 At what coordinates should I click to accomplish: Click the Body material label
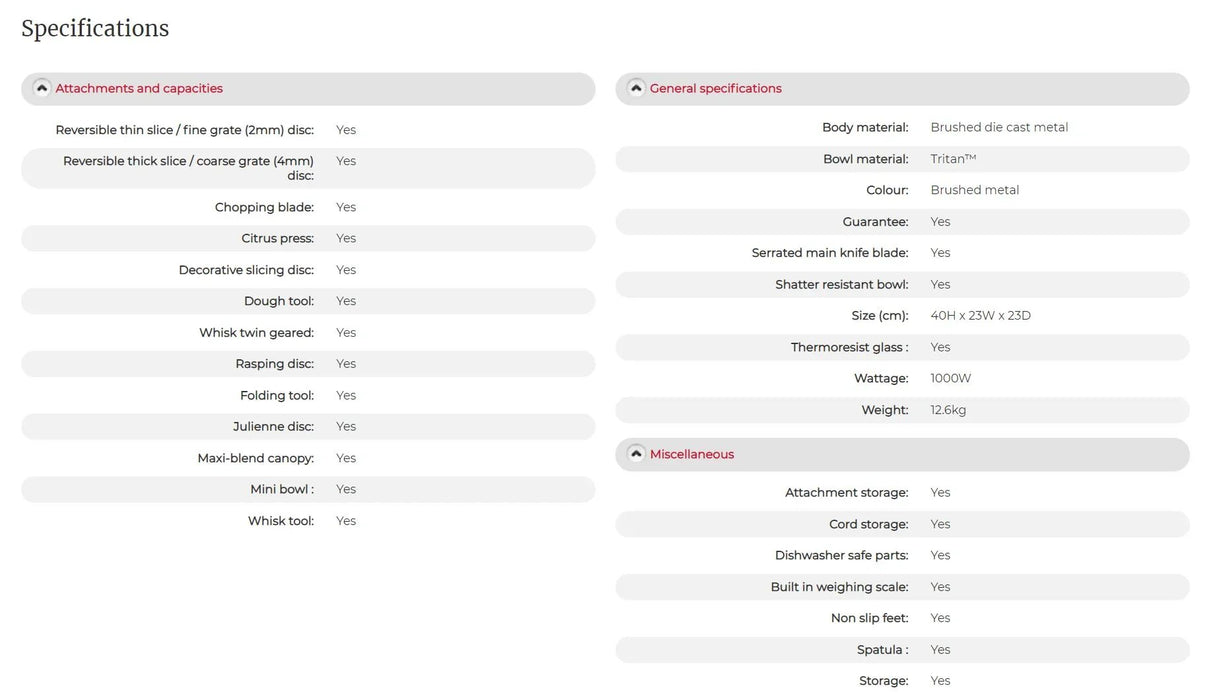(x=865, y=128)
